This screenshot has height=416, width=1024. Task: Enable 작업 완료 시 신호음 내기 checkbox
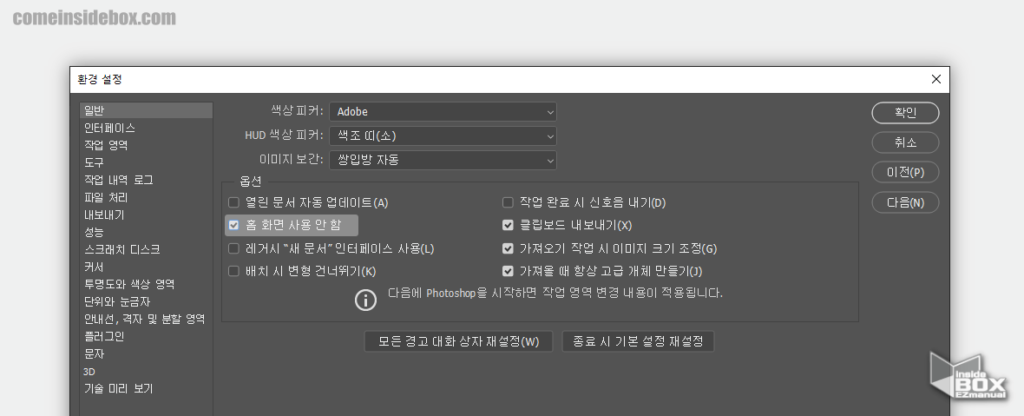508,203
